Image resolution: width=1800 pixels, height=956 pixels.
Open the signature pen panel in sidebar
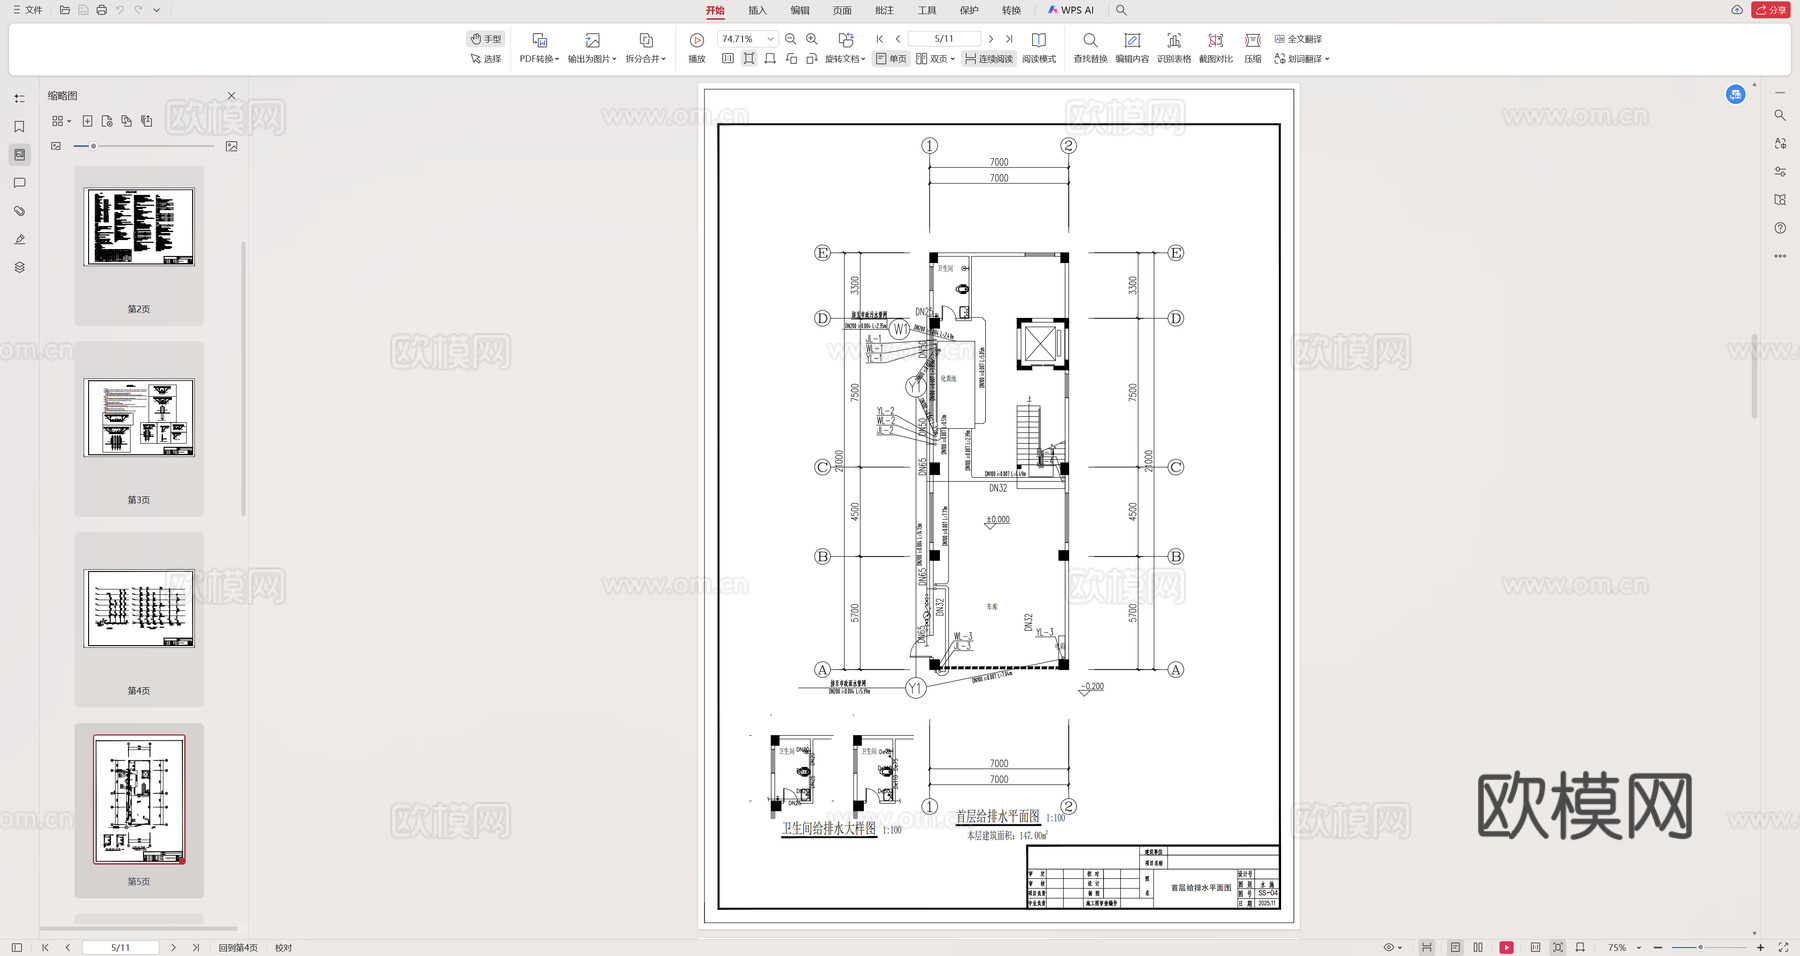tap(19, 239)
